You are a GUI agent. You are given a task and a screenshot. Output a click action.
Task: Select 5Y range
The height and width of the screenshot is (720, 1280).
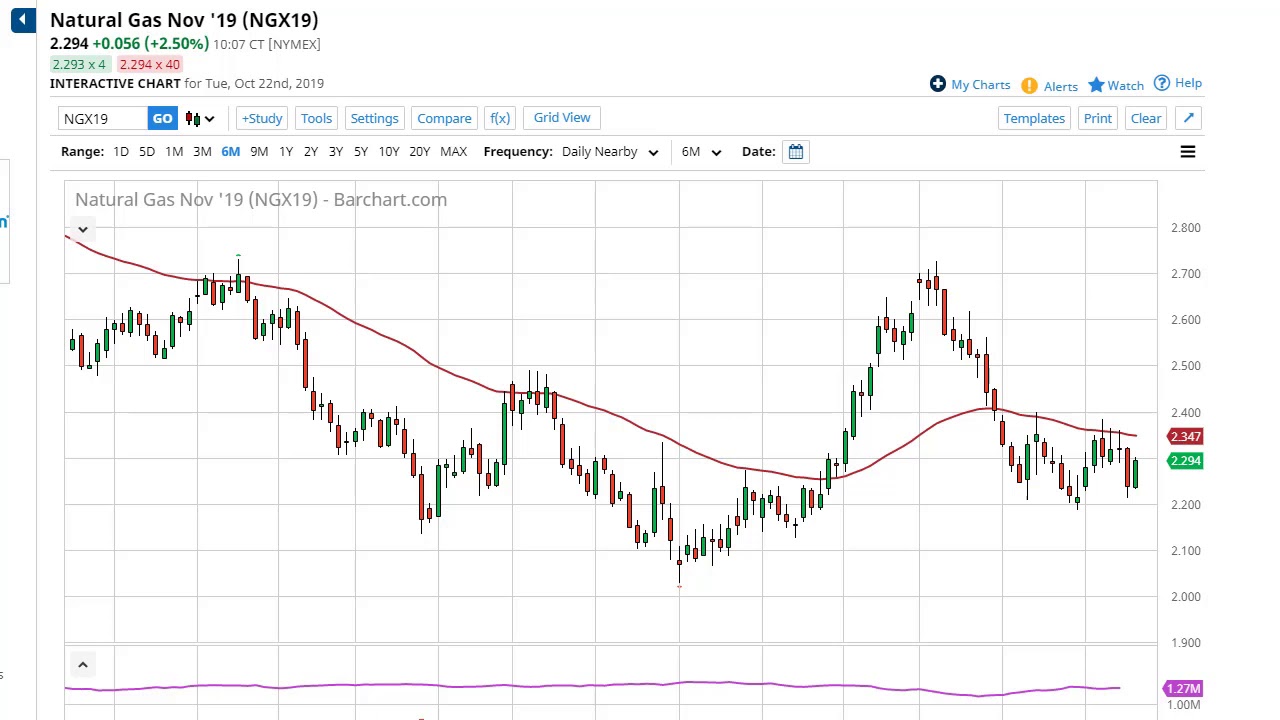(360, 151)
